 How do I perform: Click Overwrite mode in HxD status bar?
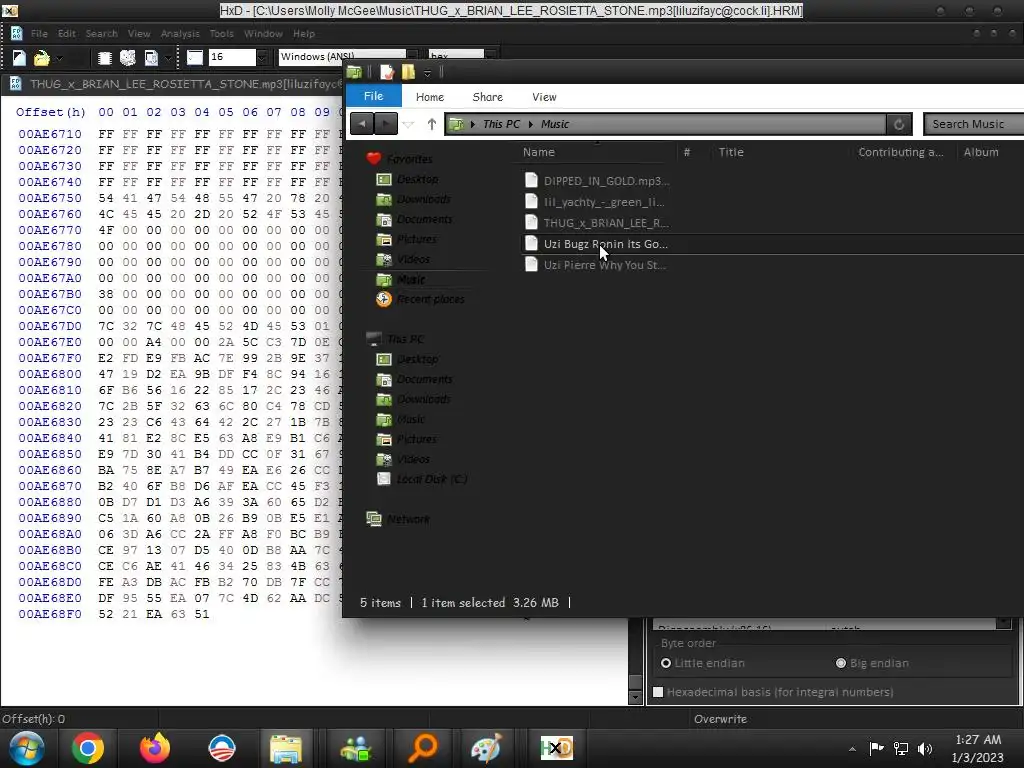pyautogui.click(x=720, y=718)
